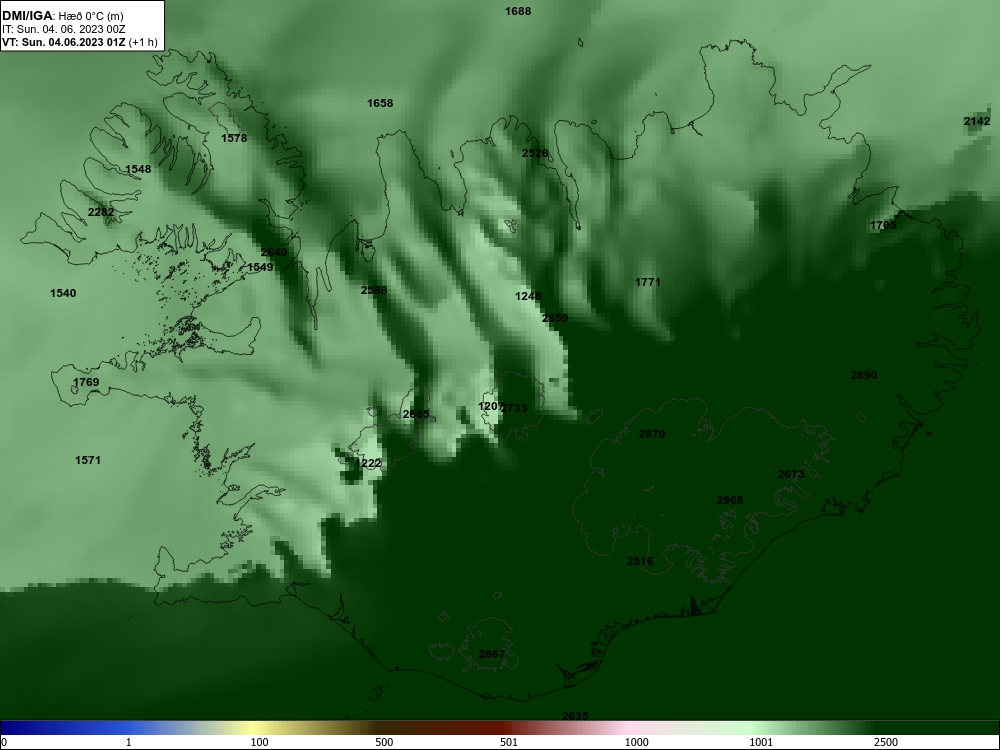Click the 2526 value in the north

(x=535, y=153)
